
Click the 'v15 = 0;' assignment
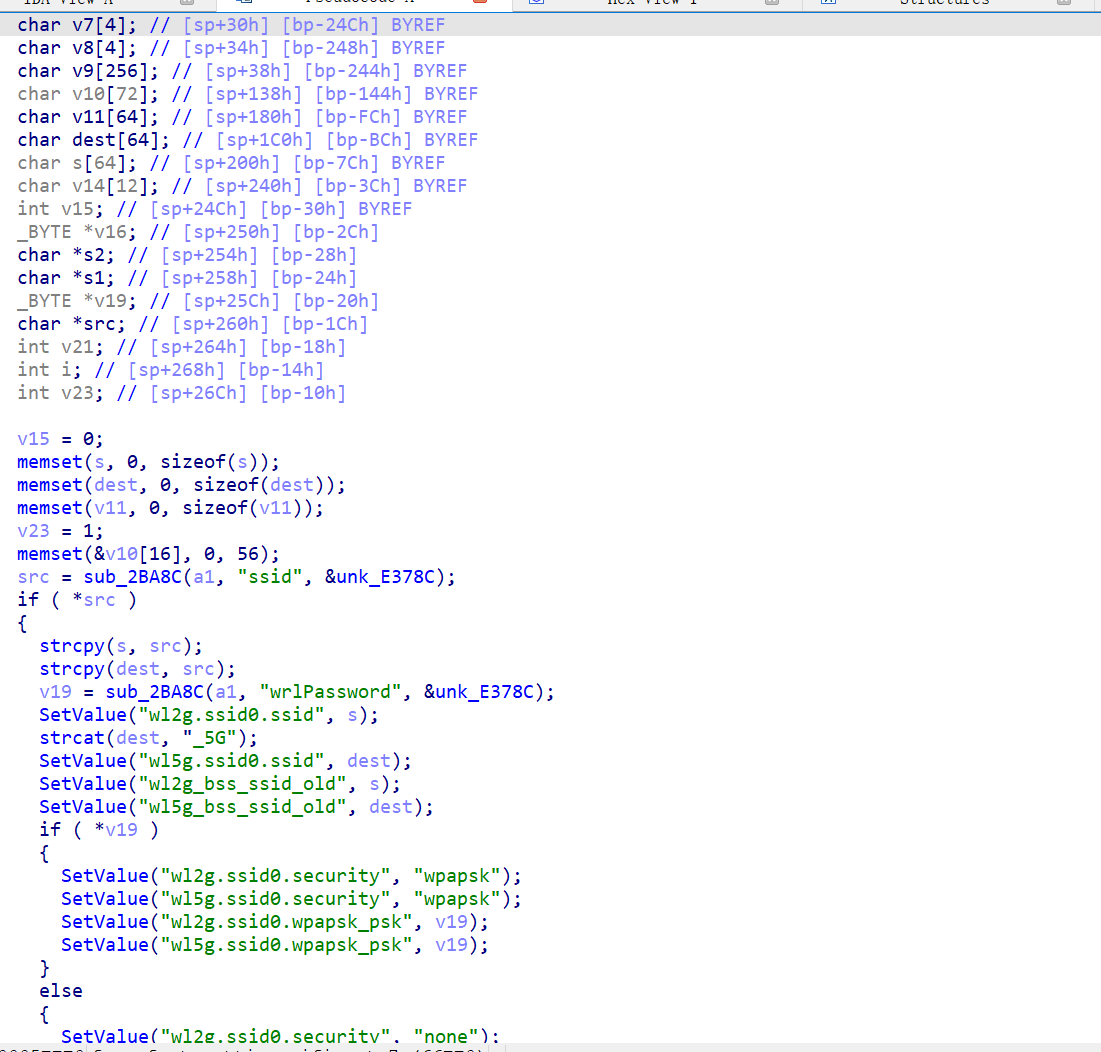60,439
